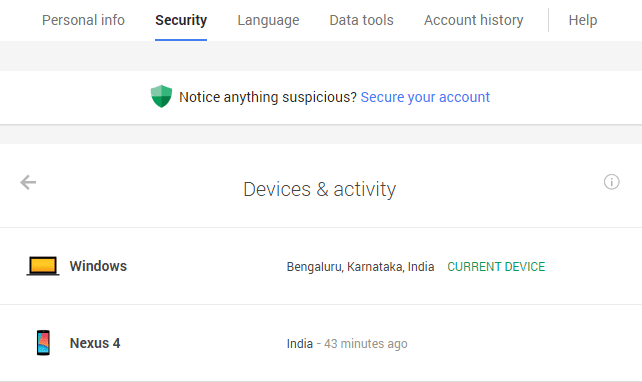Click the back arrow icon
The width and height of the screenshot is (642, 382).
pos(28,182)
